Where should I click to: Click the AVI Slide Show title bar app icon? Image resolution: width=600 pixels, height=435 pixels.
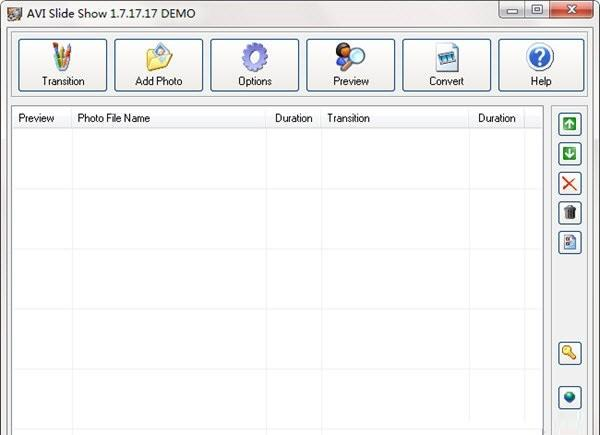15,14
